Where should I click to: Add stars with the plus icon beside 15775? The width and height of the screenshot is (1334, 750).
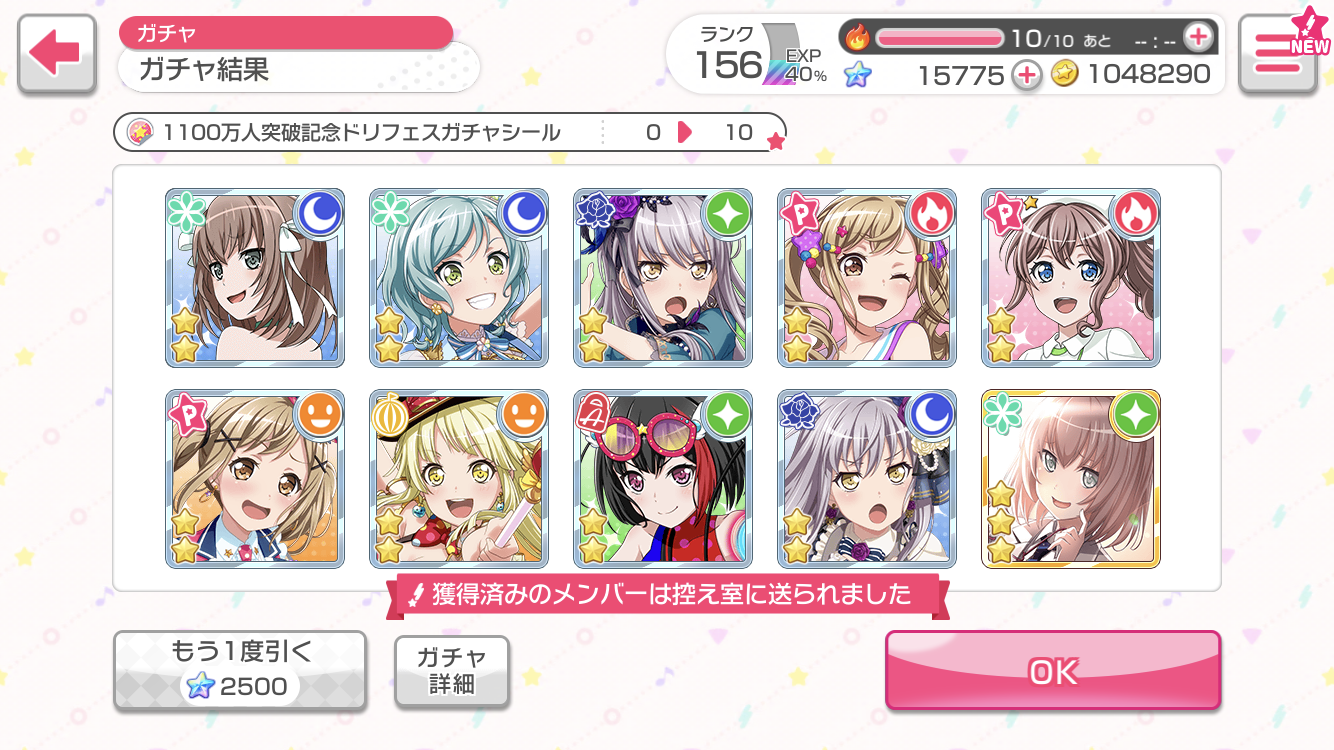pos(1026,74)
